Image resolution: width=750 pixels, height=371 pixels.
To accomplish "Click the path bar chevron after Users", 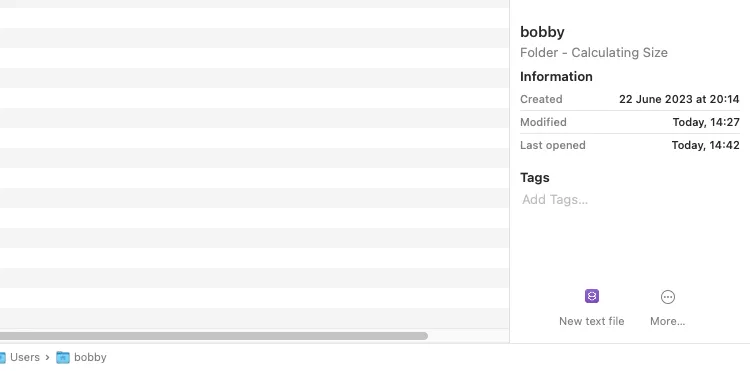I will (x=48, y=357).
